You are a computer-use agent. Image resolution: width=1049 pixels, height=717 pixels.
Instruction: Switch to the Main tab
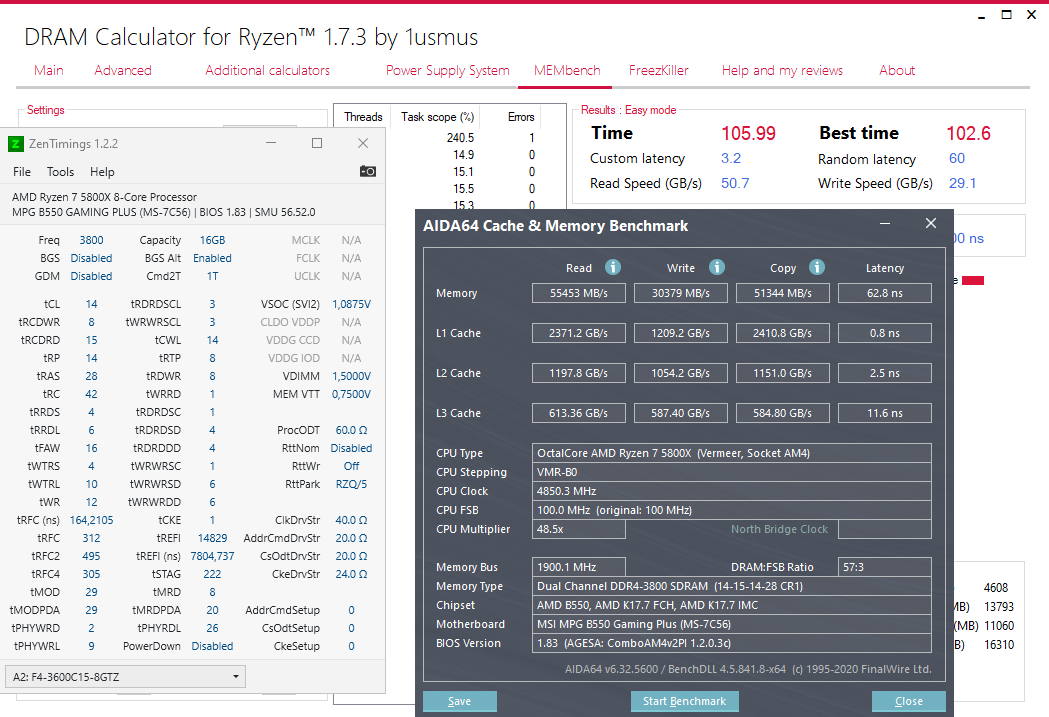point(49,70)
